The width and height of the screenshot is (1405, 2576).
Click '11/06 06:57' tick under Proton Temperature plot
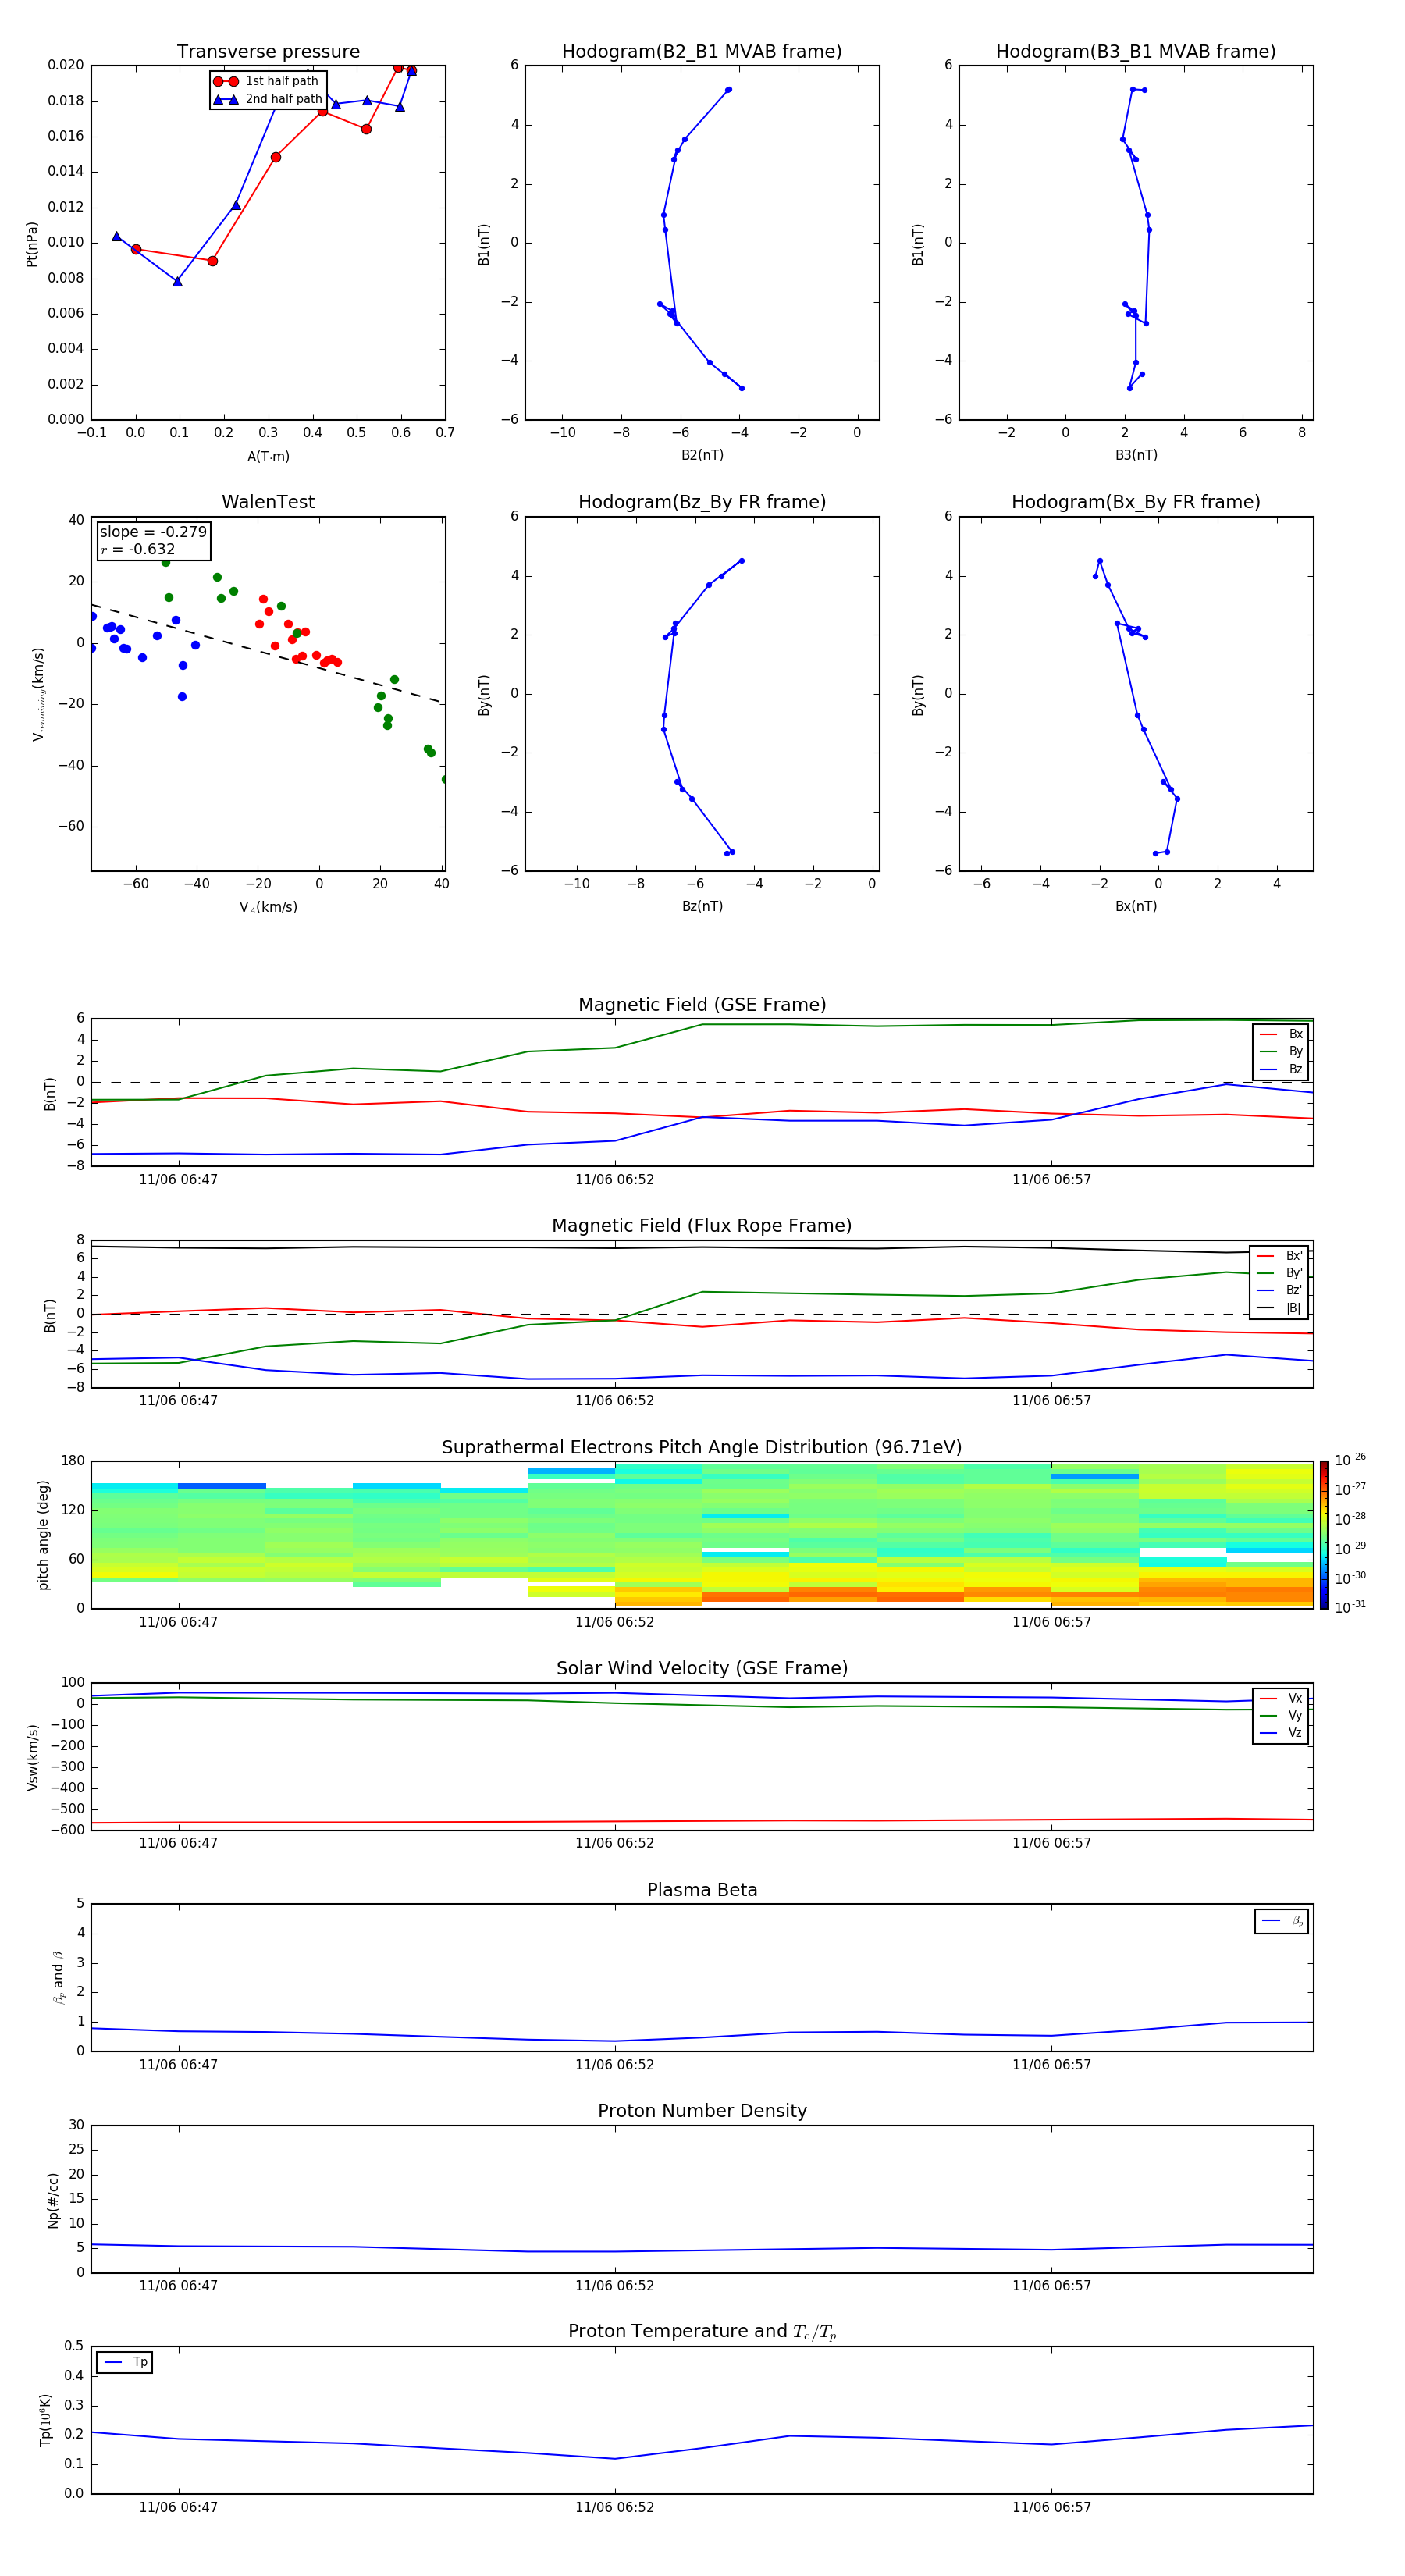1051,2508
